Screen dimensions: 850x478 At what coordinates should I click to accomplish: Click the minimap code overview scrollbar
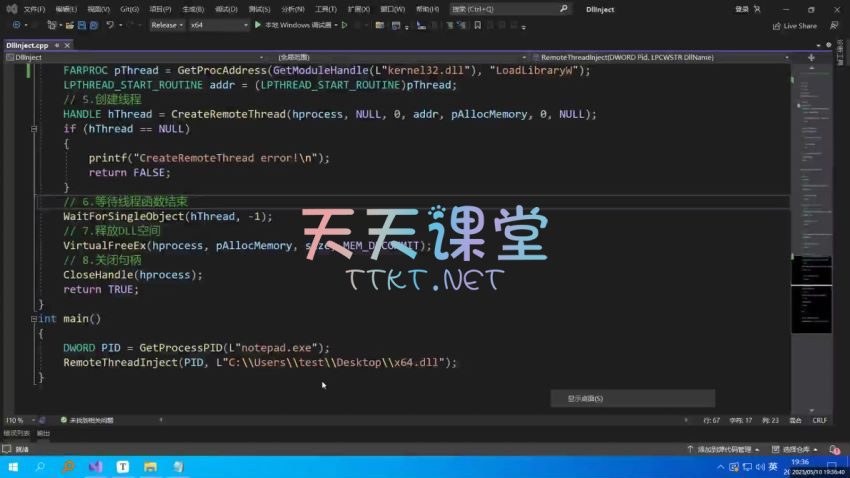pos(811,200)
